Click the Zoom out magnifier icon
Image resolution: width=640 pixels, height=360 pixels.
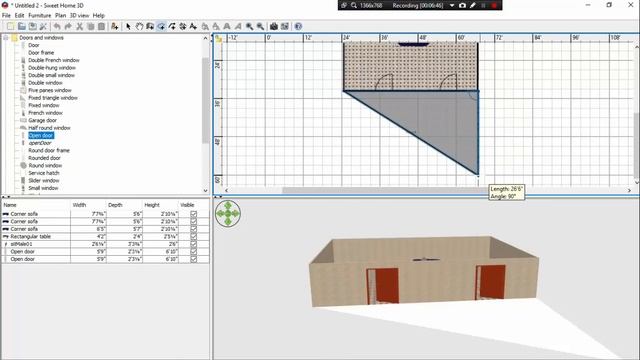click(x=260, y=26)
